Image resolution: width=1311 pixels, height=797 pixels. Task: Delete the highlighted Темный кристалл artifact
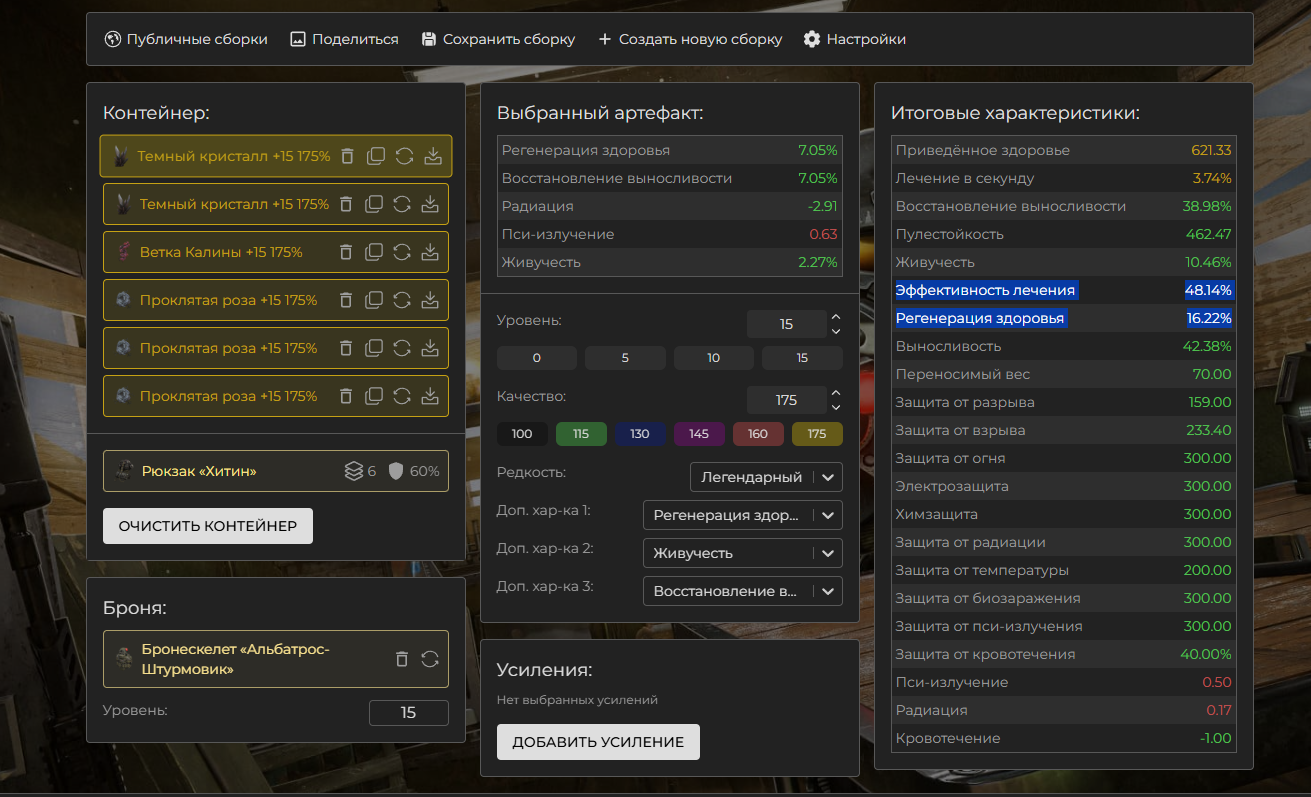(x=347, y=156)
